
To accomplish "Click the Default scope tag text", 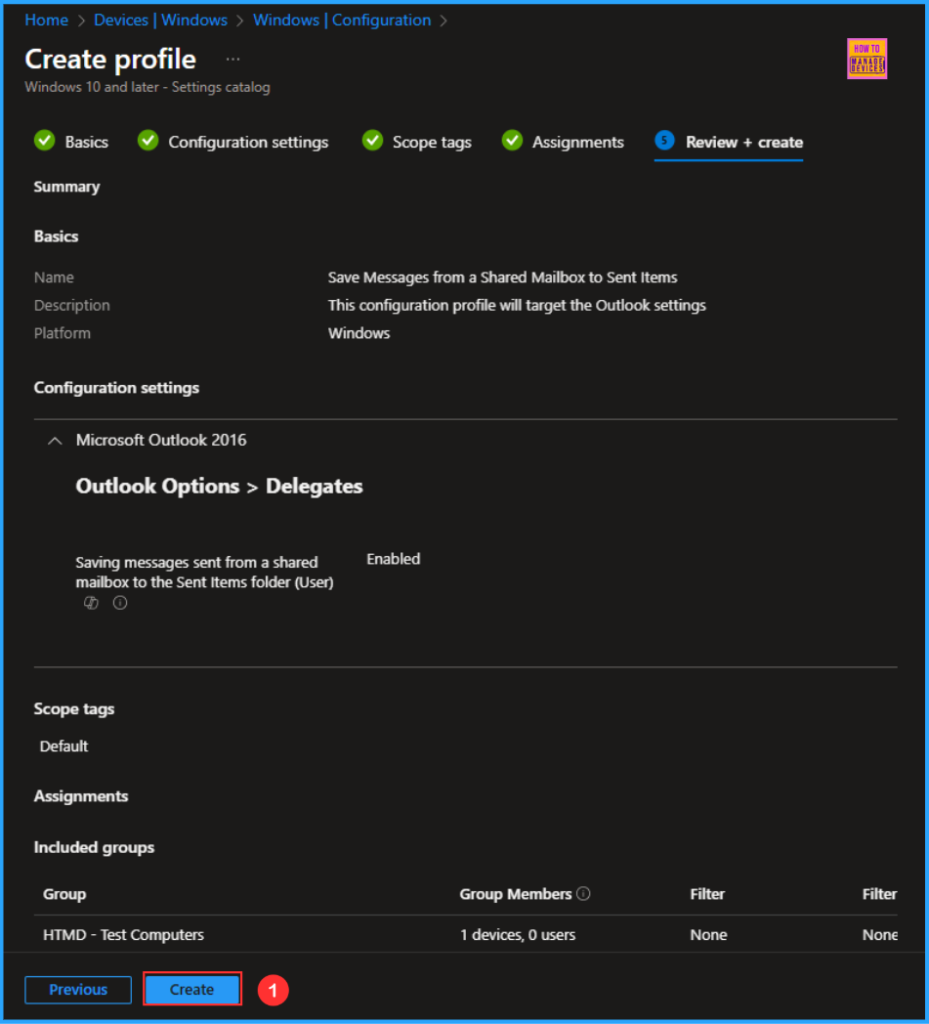I will tap(64, 746).
